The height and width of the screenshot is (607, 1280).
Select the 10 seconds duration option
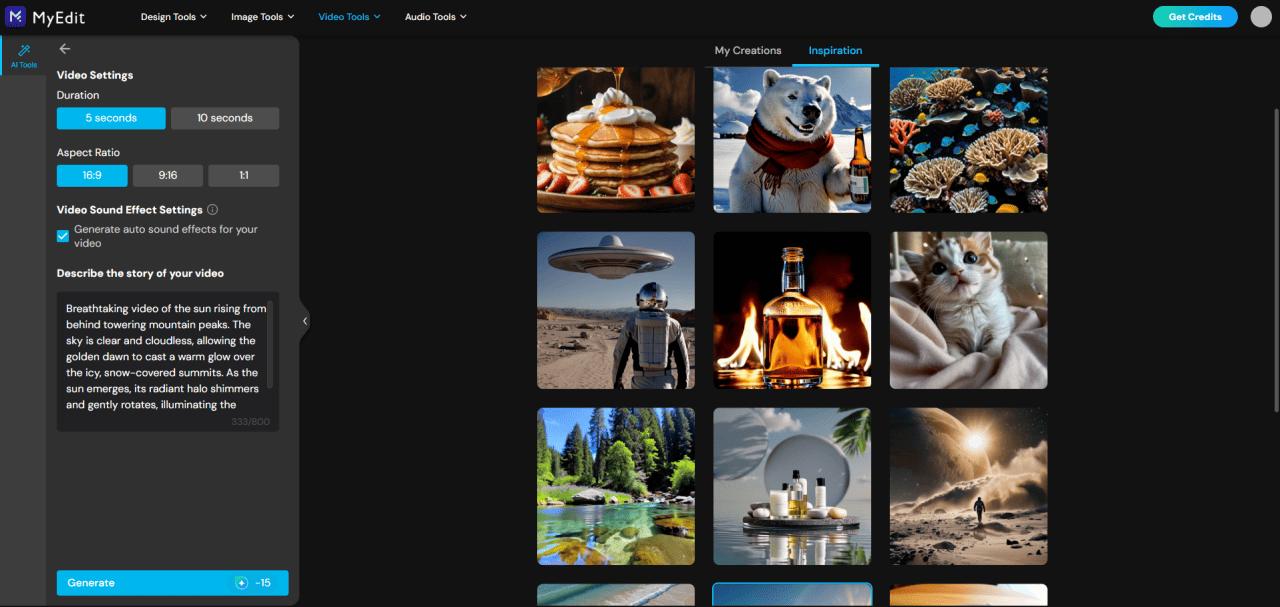[x=225, y=117]
